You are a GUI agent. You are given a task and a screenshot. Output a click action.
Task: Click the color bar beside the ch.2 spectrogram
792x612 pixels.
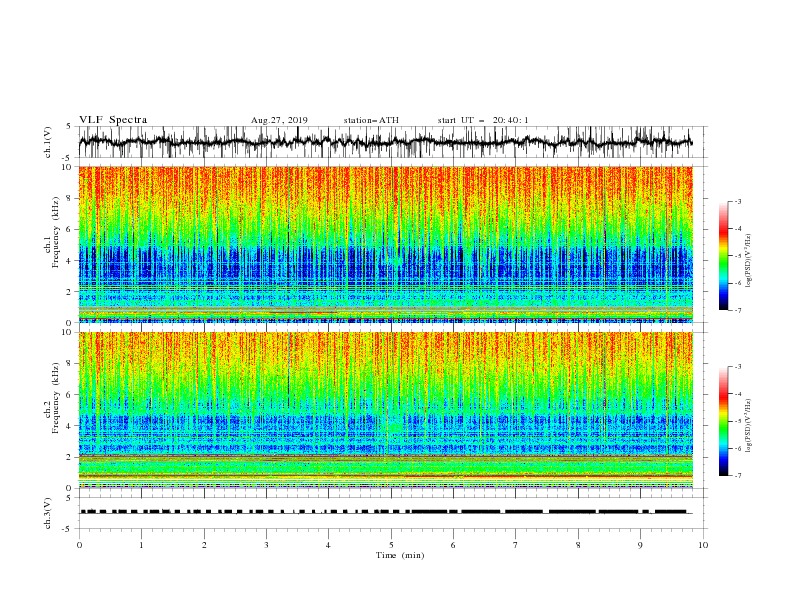pyautogui.click(x=724, y=421)
